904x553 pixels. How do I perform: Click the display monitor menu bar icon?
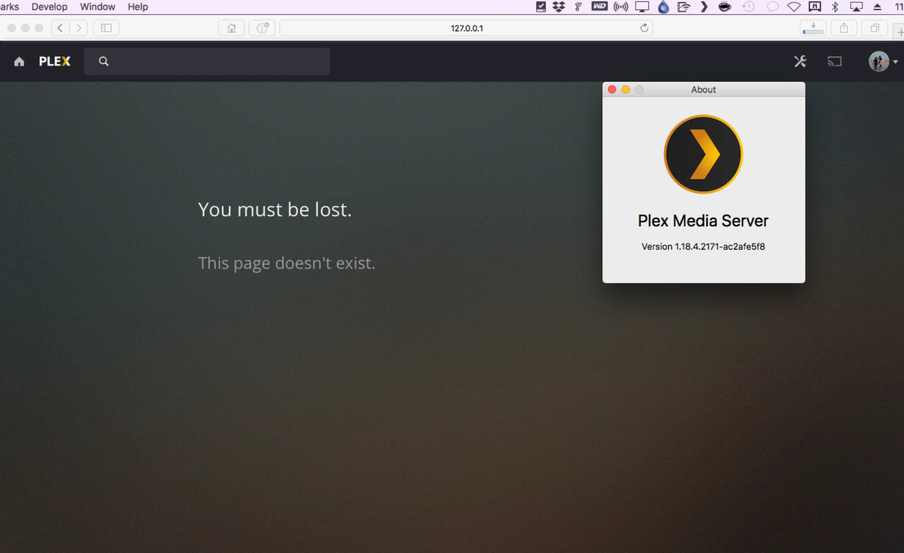(642, 7)
